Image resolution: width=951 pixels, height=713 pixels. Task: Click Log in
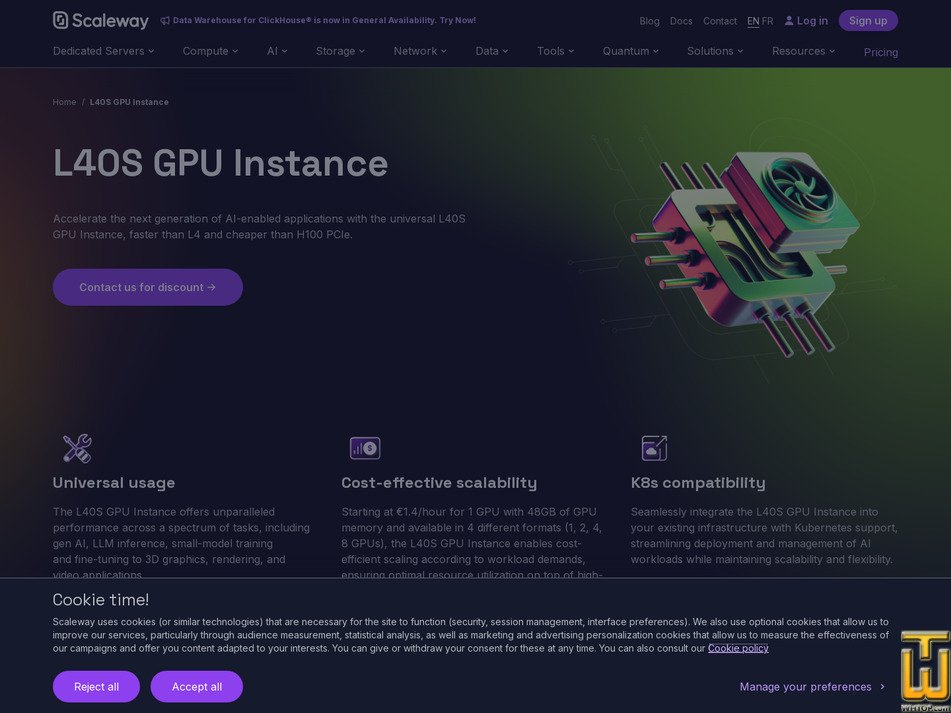[x=806, y=21]
